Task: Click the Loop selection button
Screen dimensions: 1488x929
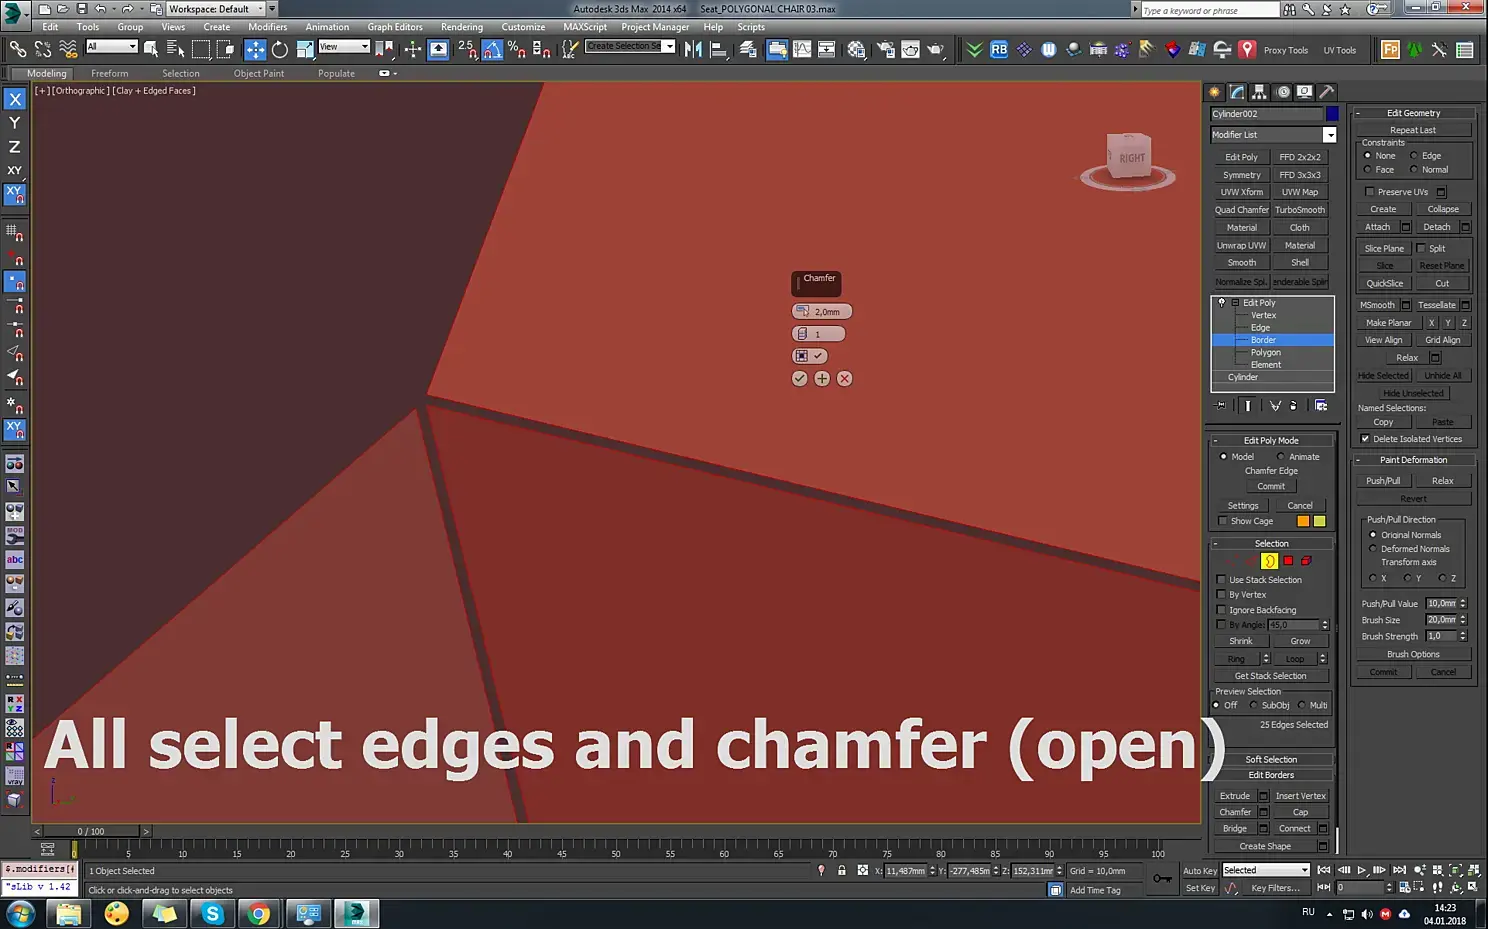Action: click(x=1295, y=659)
